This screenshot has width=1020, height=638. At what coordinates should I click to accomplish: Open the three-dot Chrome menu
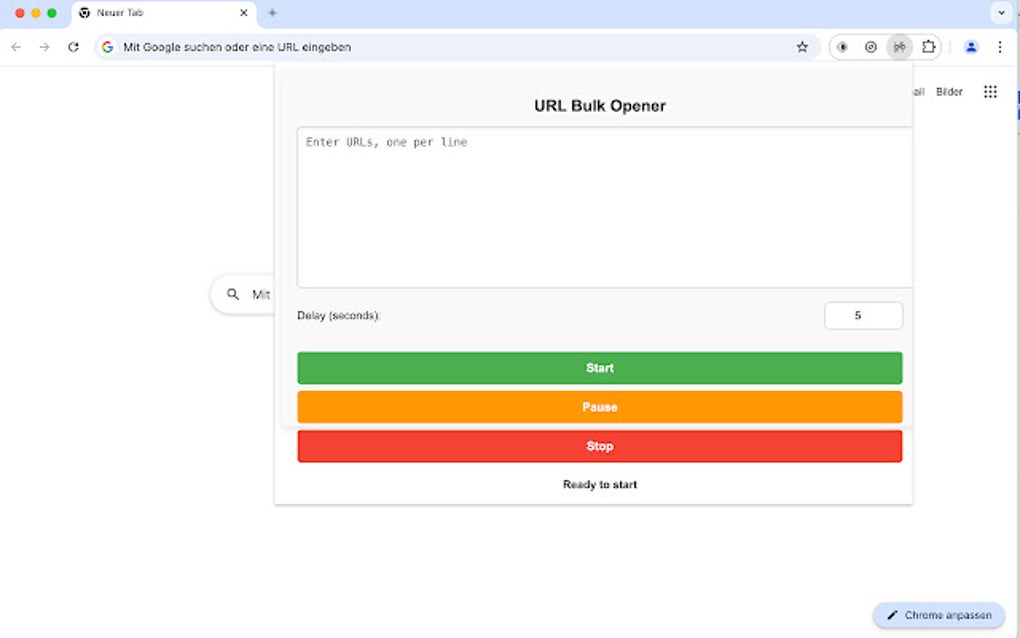(1001, 46)
